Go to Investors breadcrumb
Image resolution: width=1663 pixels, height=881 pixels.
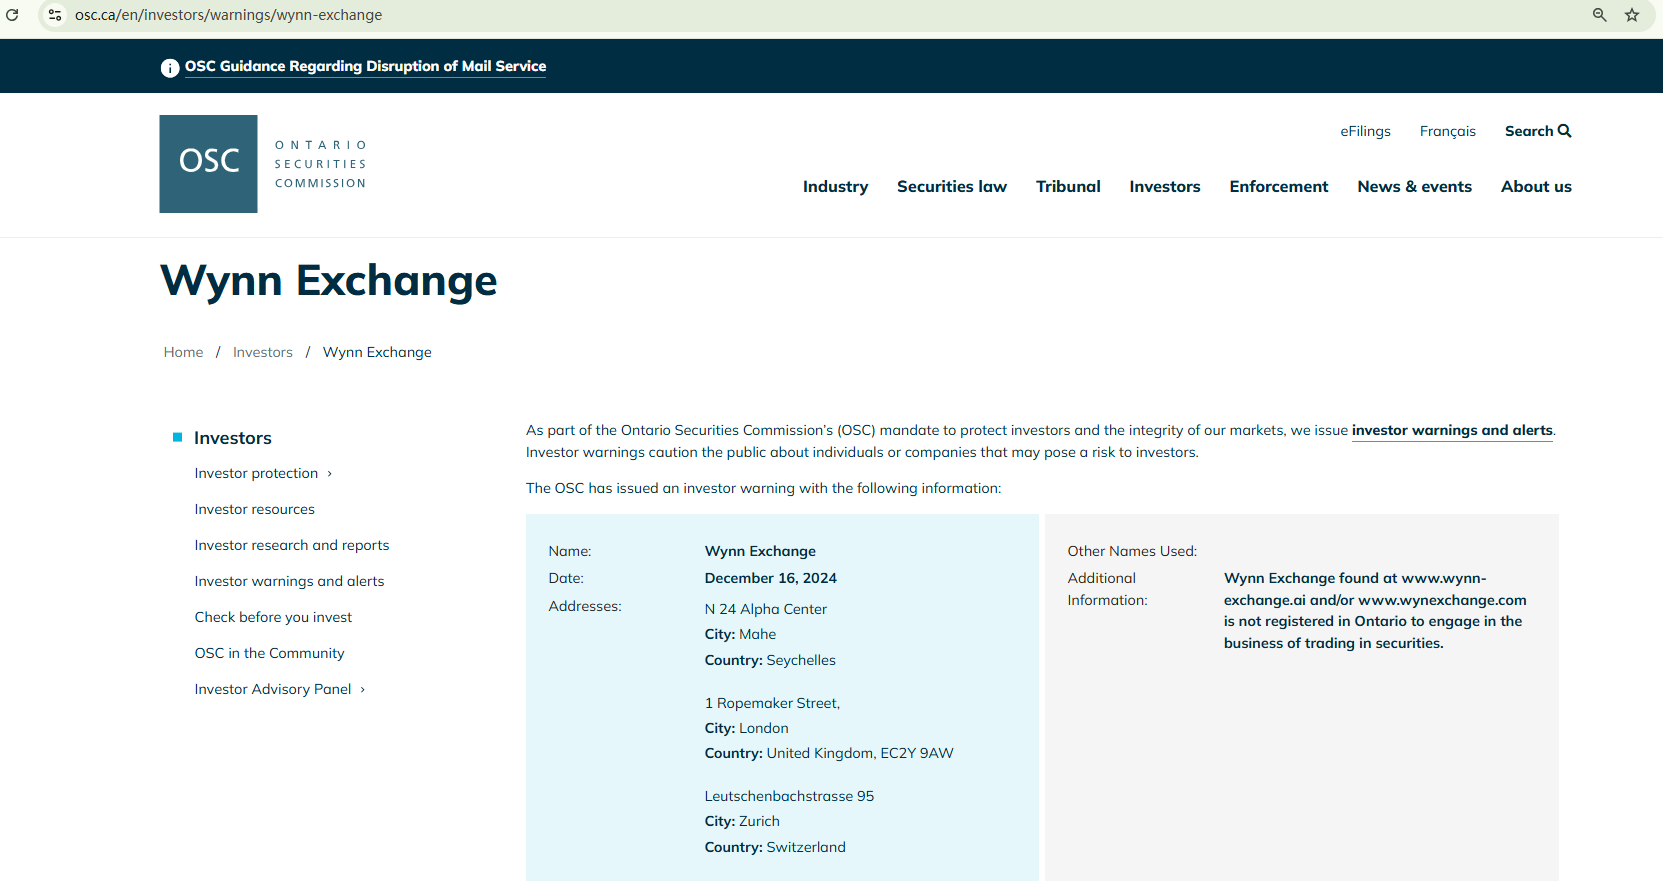tap(263, 352)
